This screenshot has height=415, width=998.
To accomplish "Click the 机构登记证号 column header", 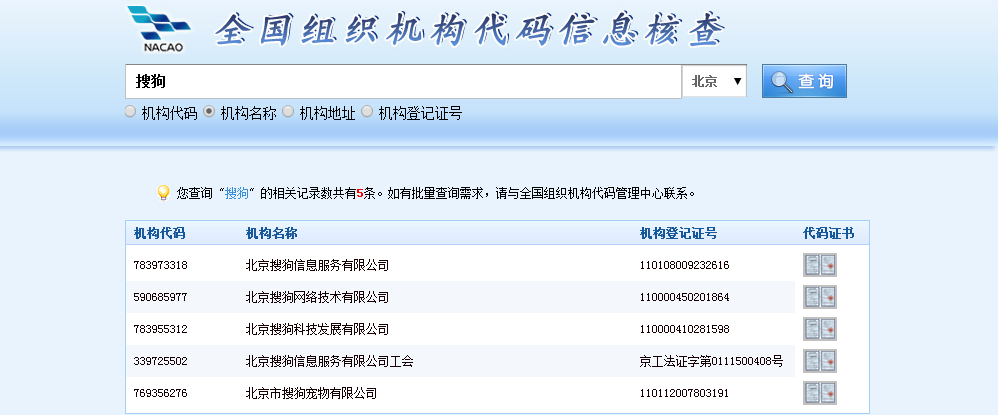I will (x=678, y=234).
